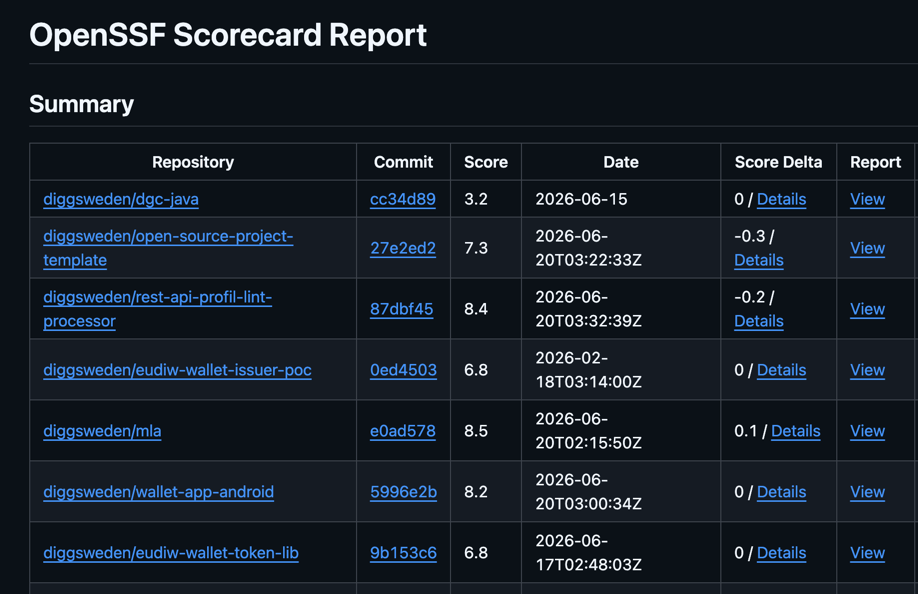The image size is (918, 594).
Task: View the report for dgc-java
Action: point(868,199)
